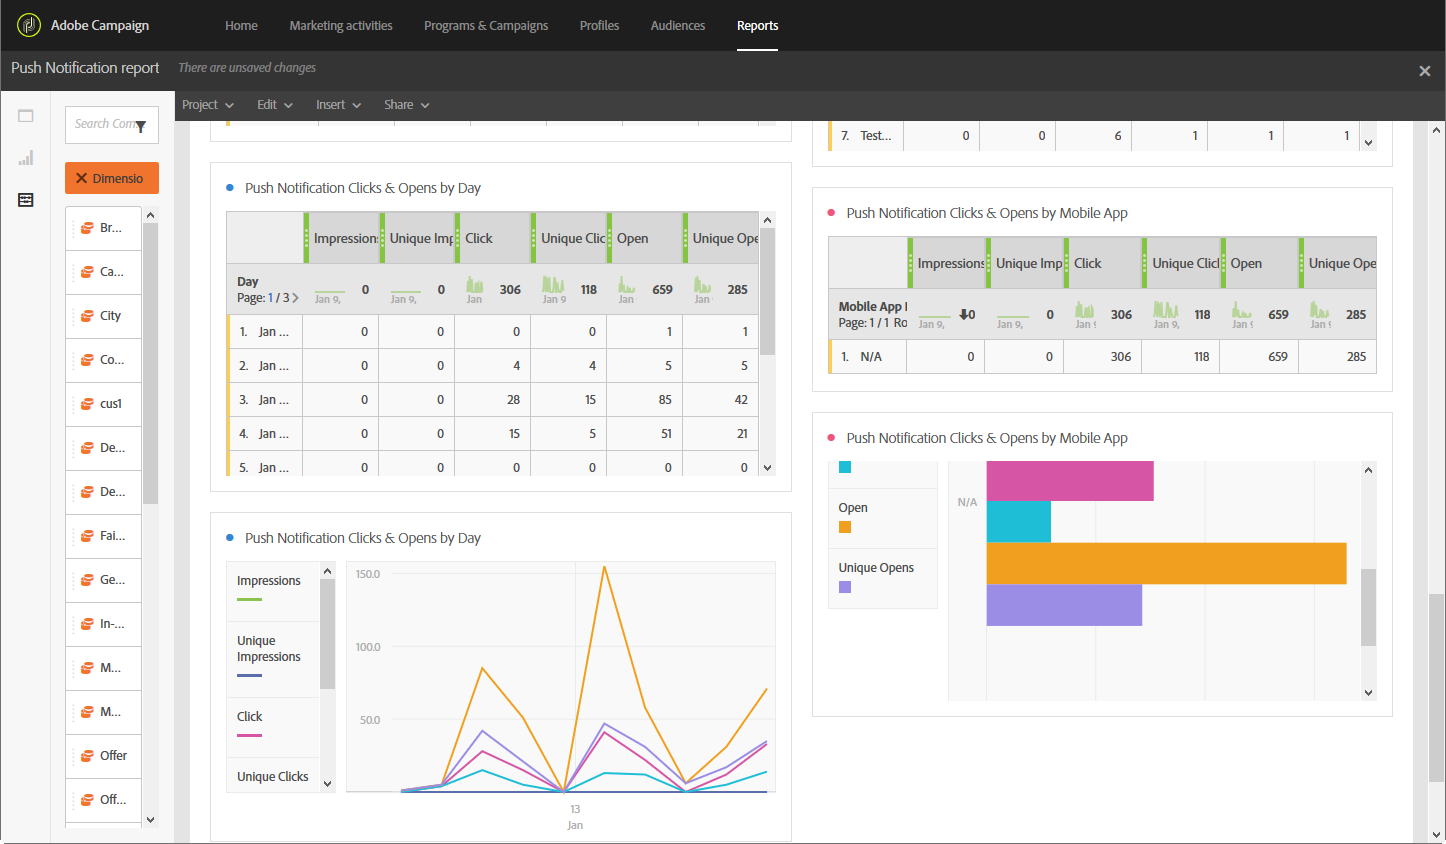This screenshot has width=1446, height=844.
Task: Select the Components icon in left rail
Action: (x=26, y=200)
